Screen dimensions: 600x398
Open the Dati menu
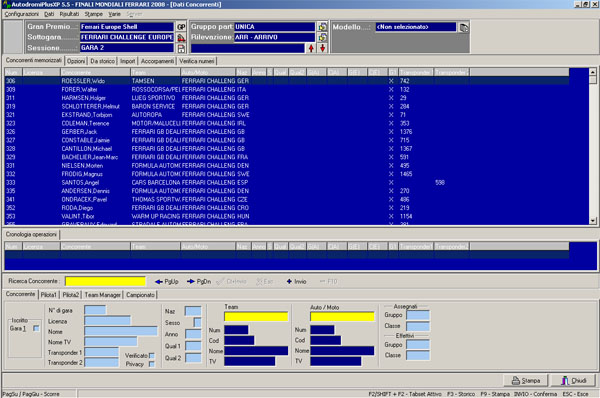(49, 14)
